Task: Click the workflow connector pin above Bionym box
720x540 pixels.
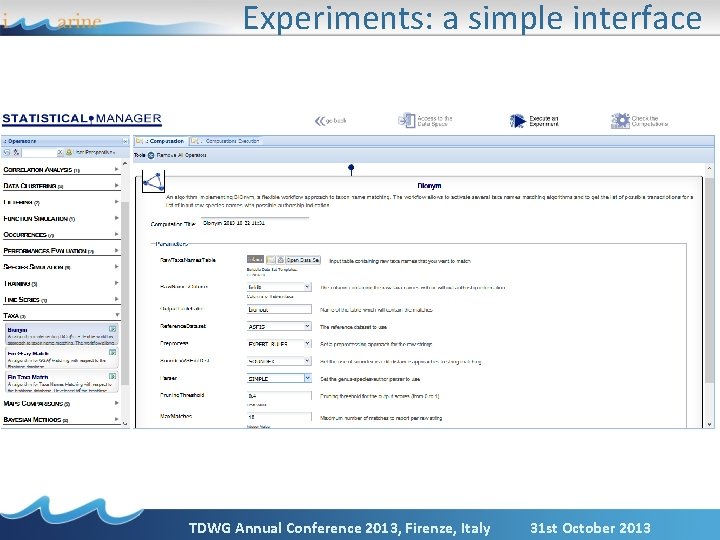Action: (x=351, y=169)
